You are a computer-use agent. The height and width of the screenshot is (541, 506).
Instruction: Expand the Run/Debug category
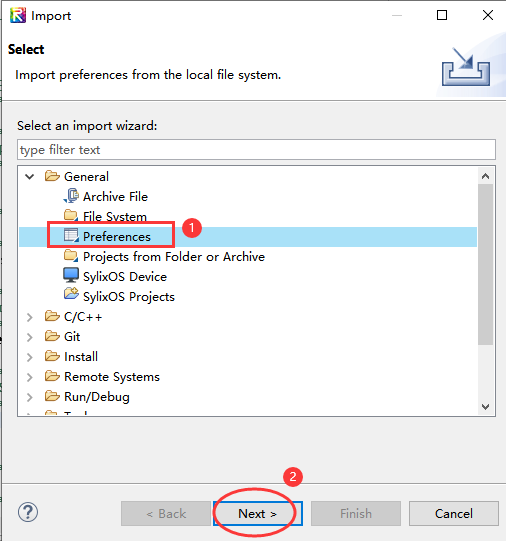[30, 397]
